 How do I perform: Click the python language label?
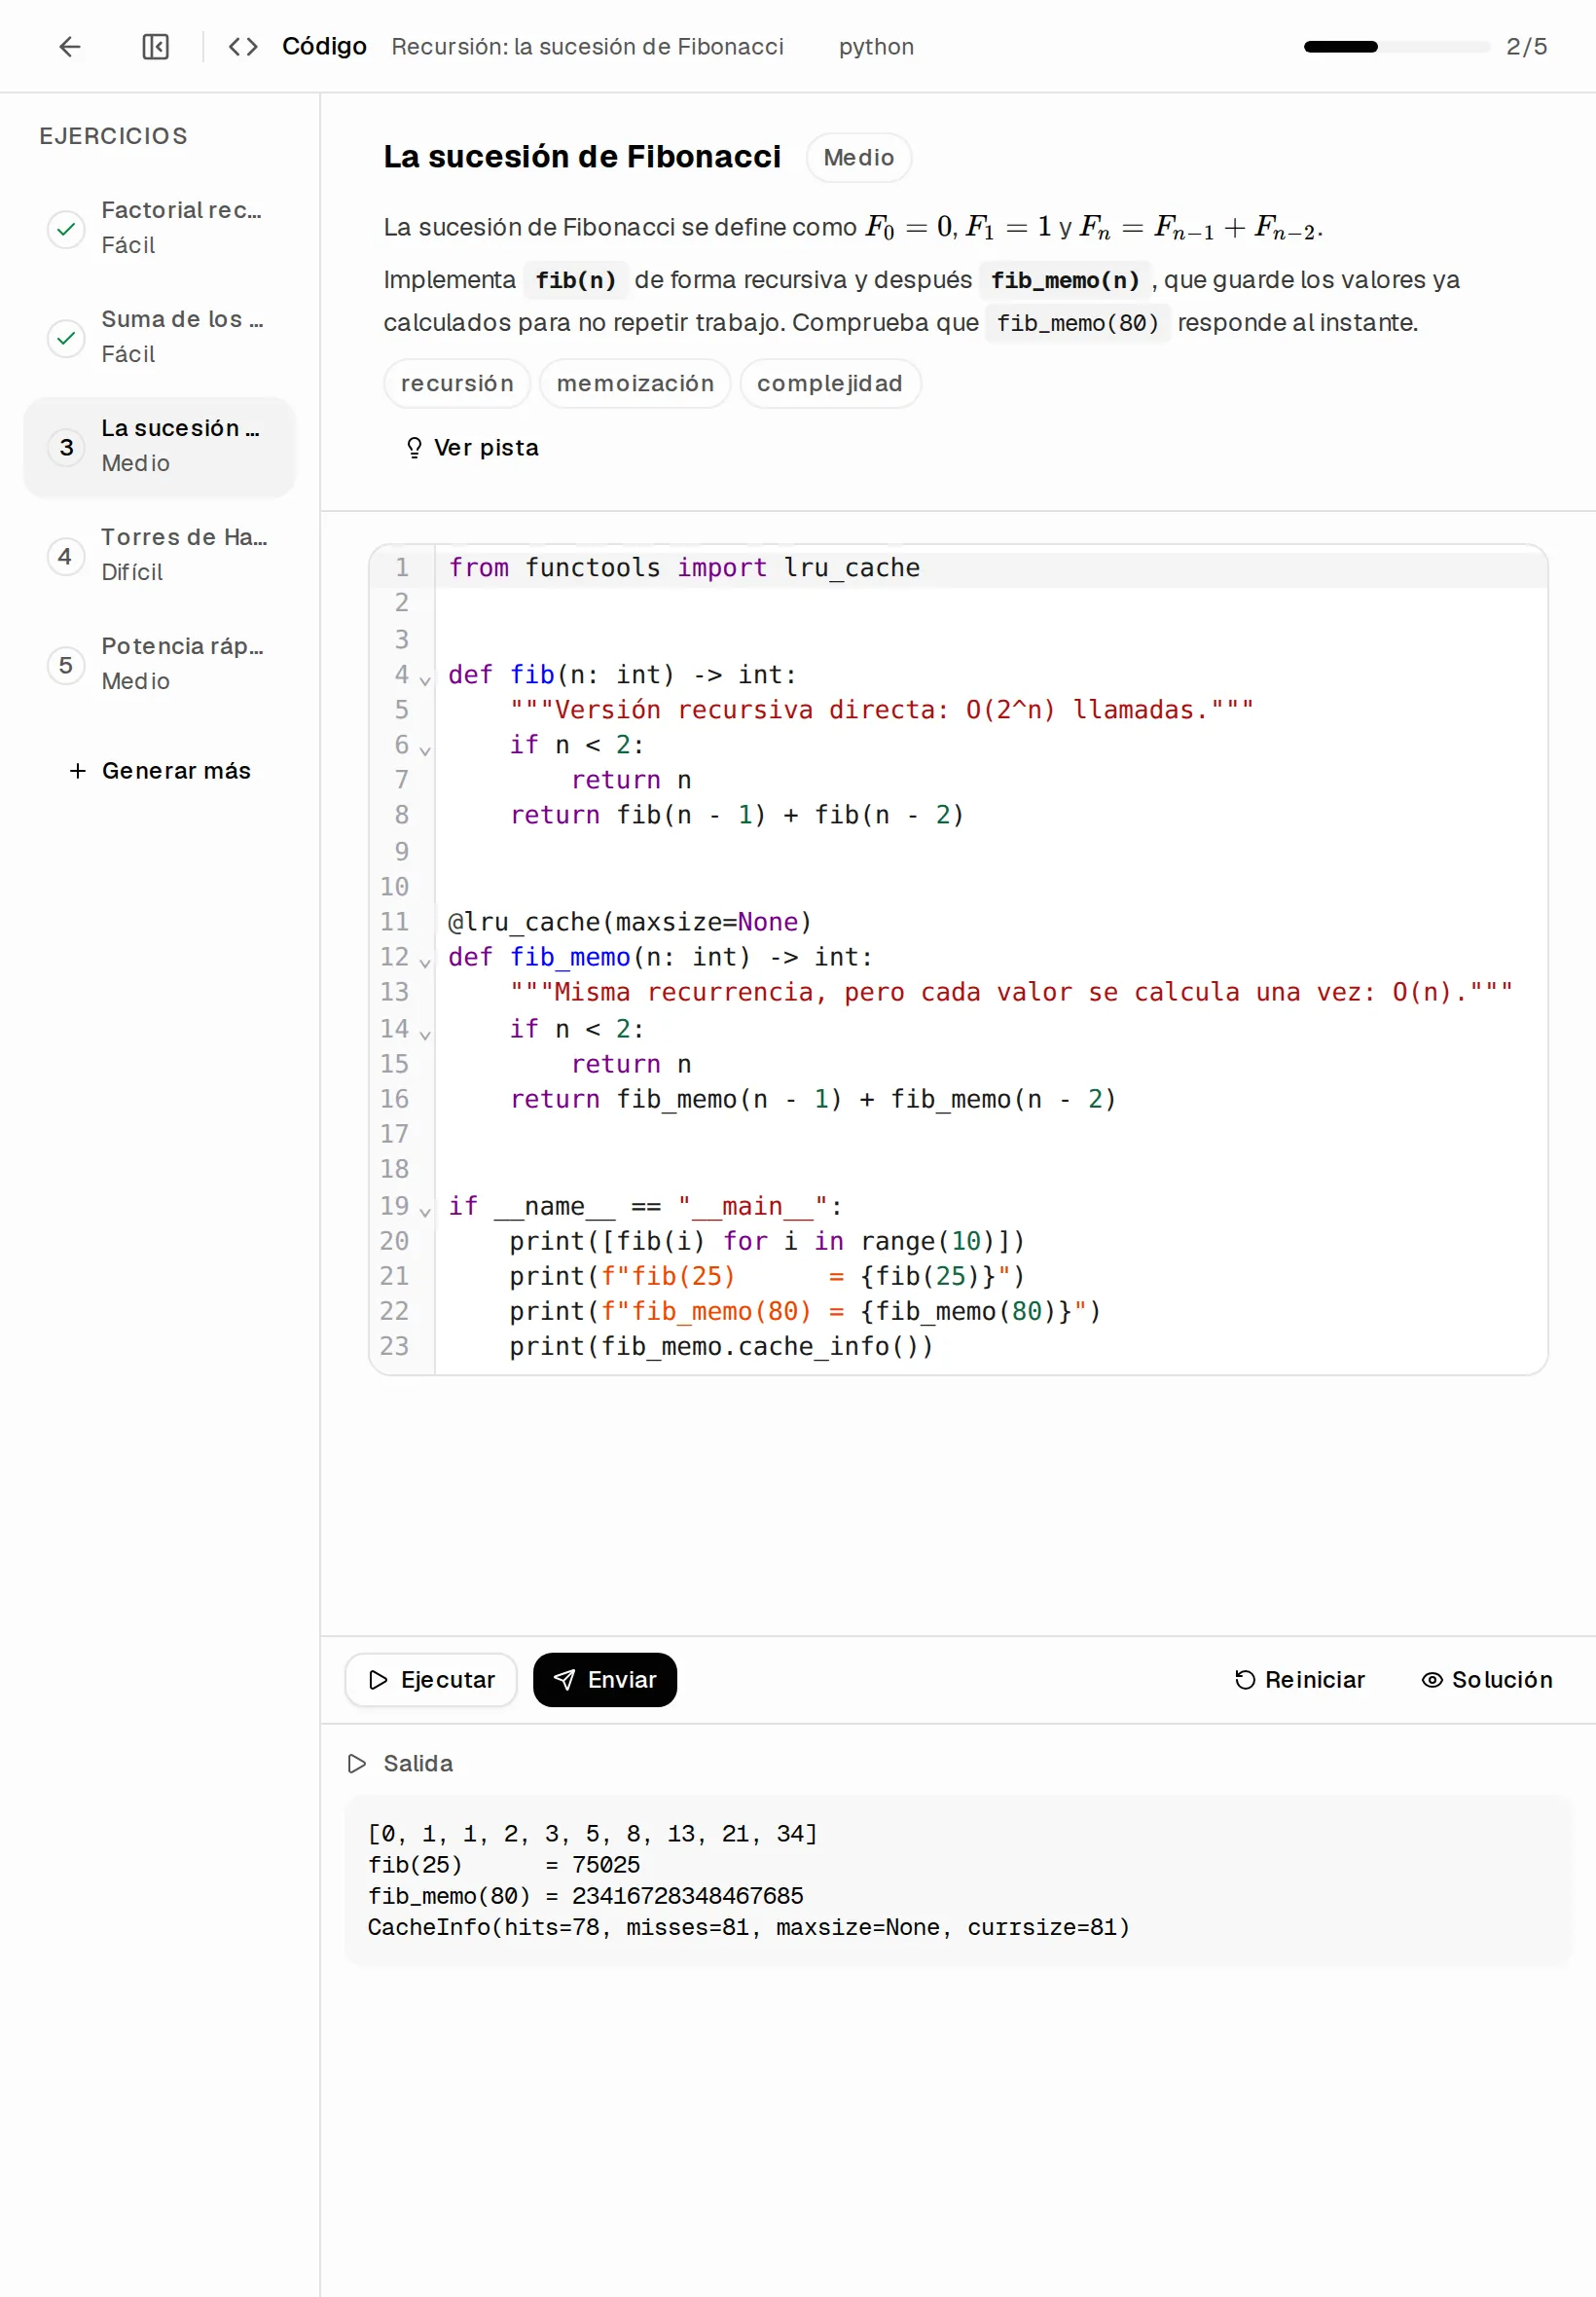[876, 47]
